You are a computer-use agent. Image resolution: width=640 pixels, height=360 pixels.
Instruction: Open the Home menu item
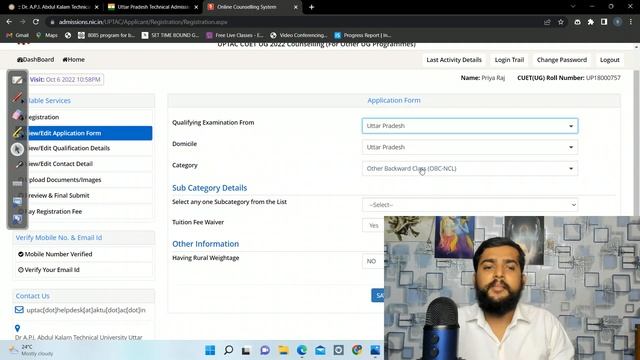(x=73, y=60)
